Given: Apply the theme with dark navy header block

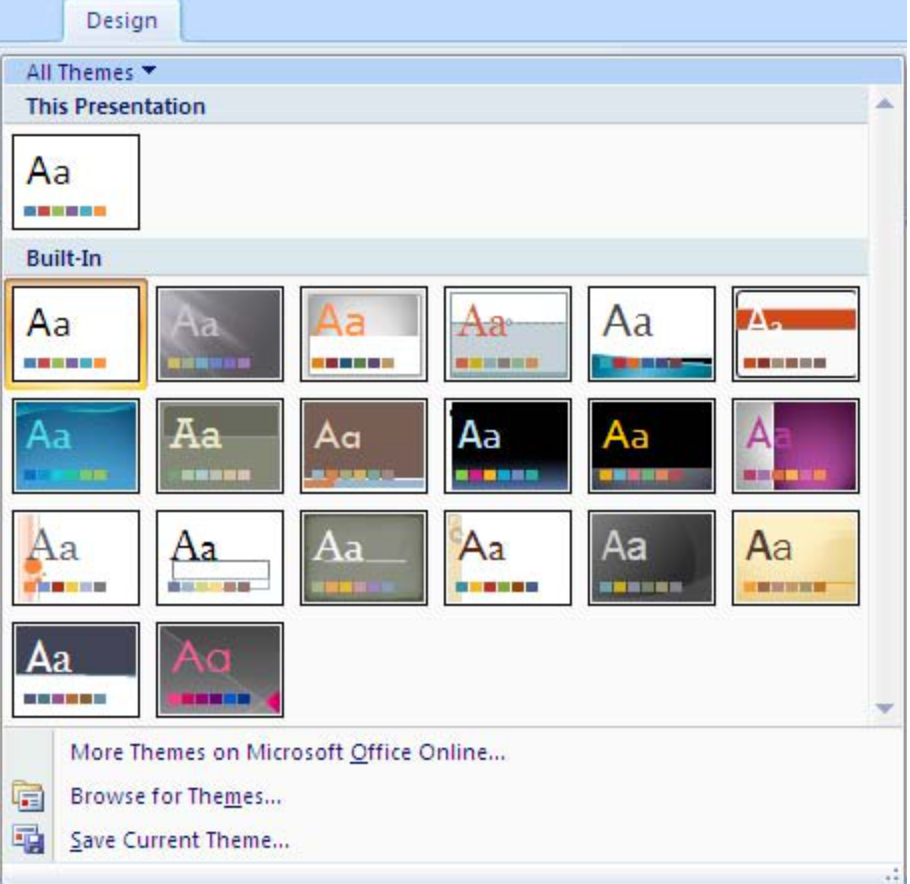Looking at the screenshot, I should (x=76, y=670).
